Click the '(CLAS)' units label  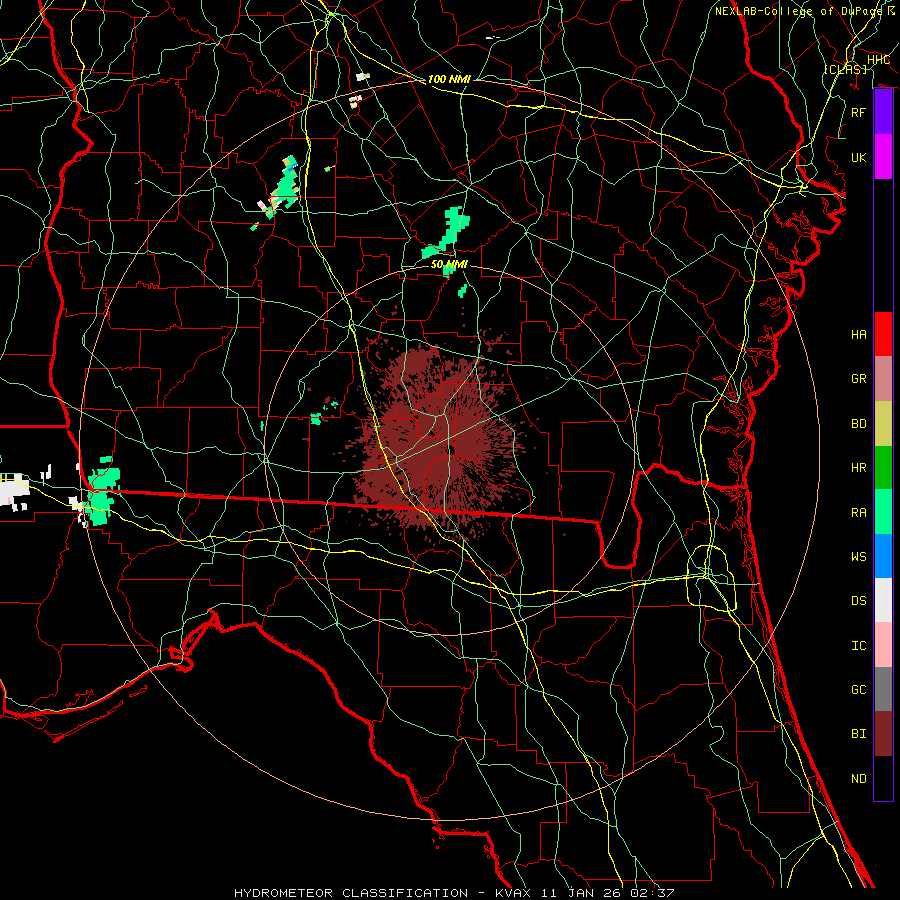pos(845,69)
